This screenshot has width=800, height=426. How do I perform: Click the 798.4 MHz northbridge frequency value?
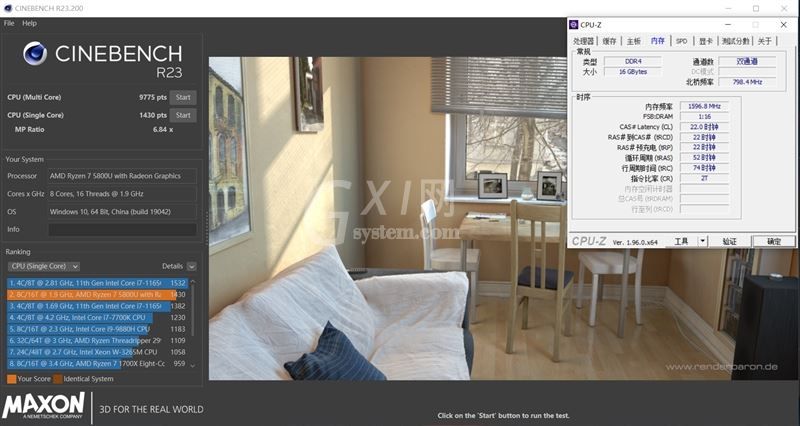[747, 82]
